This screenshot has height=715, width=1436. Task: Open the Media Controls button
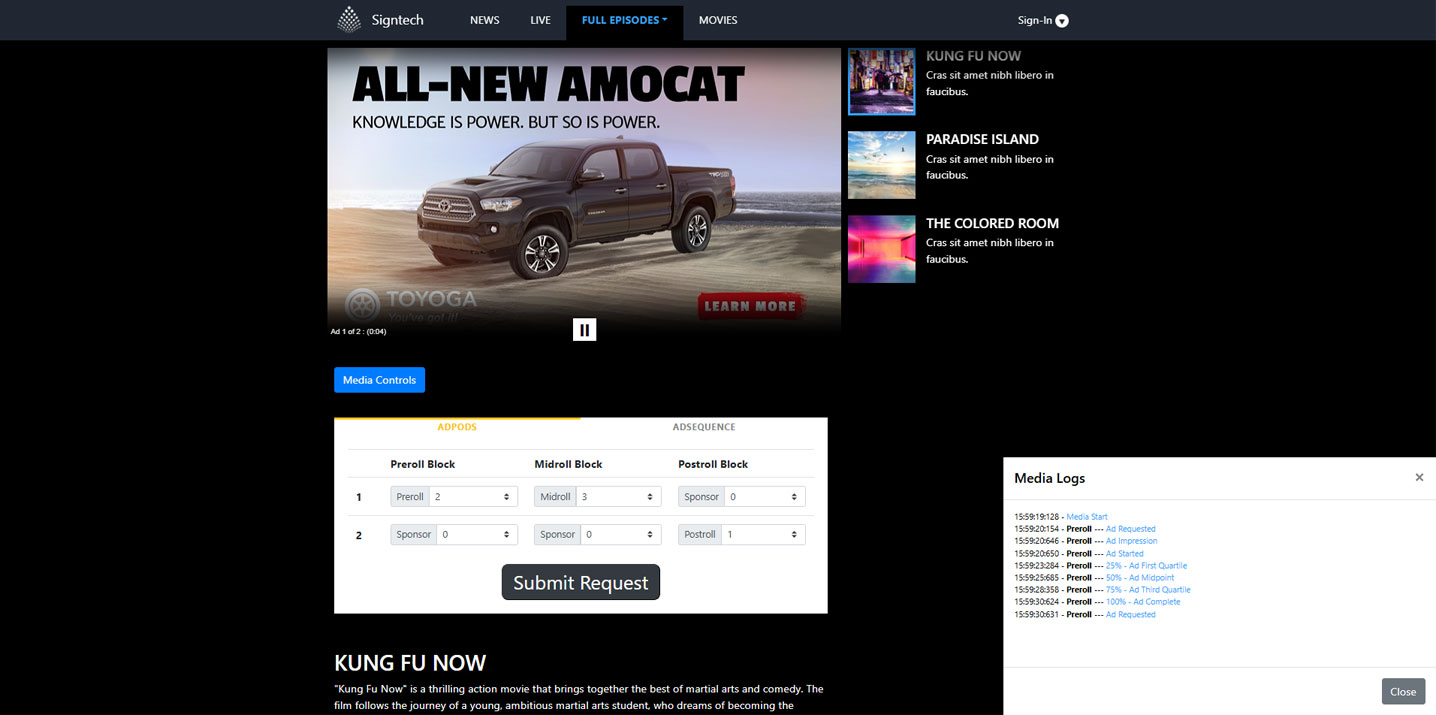coord(379,380)
